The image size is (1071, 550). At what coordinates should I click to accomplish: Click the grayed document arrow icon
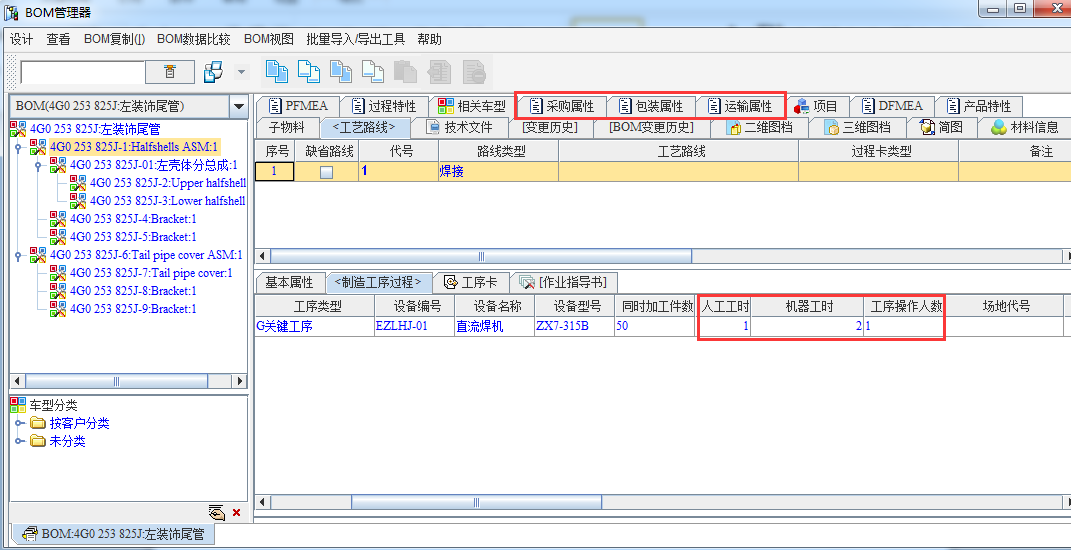[x=439, y=71]
